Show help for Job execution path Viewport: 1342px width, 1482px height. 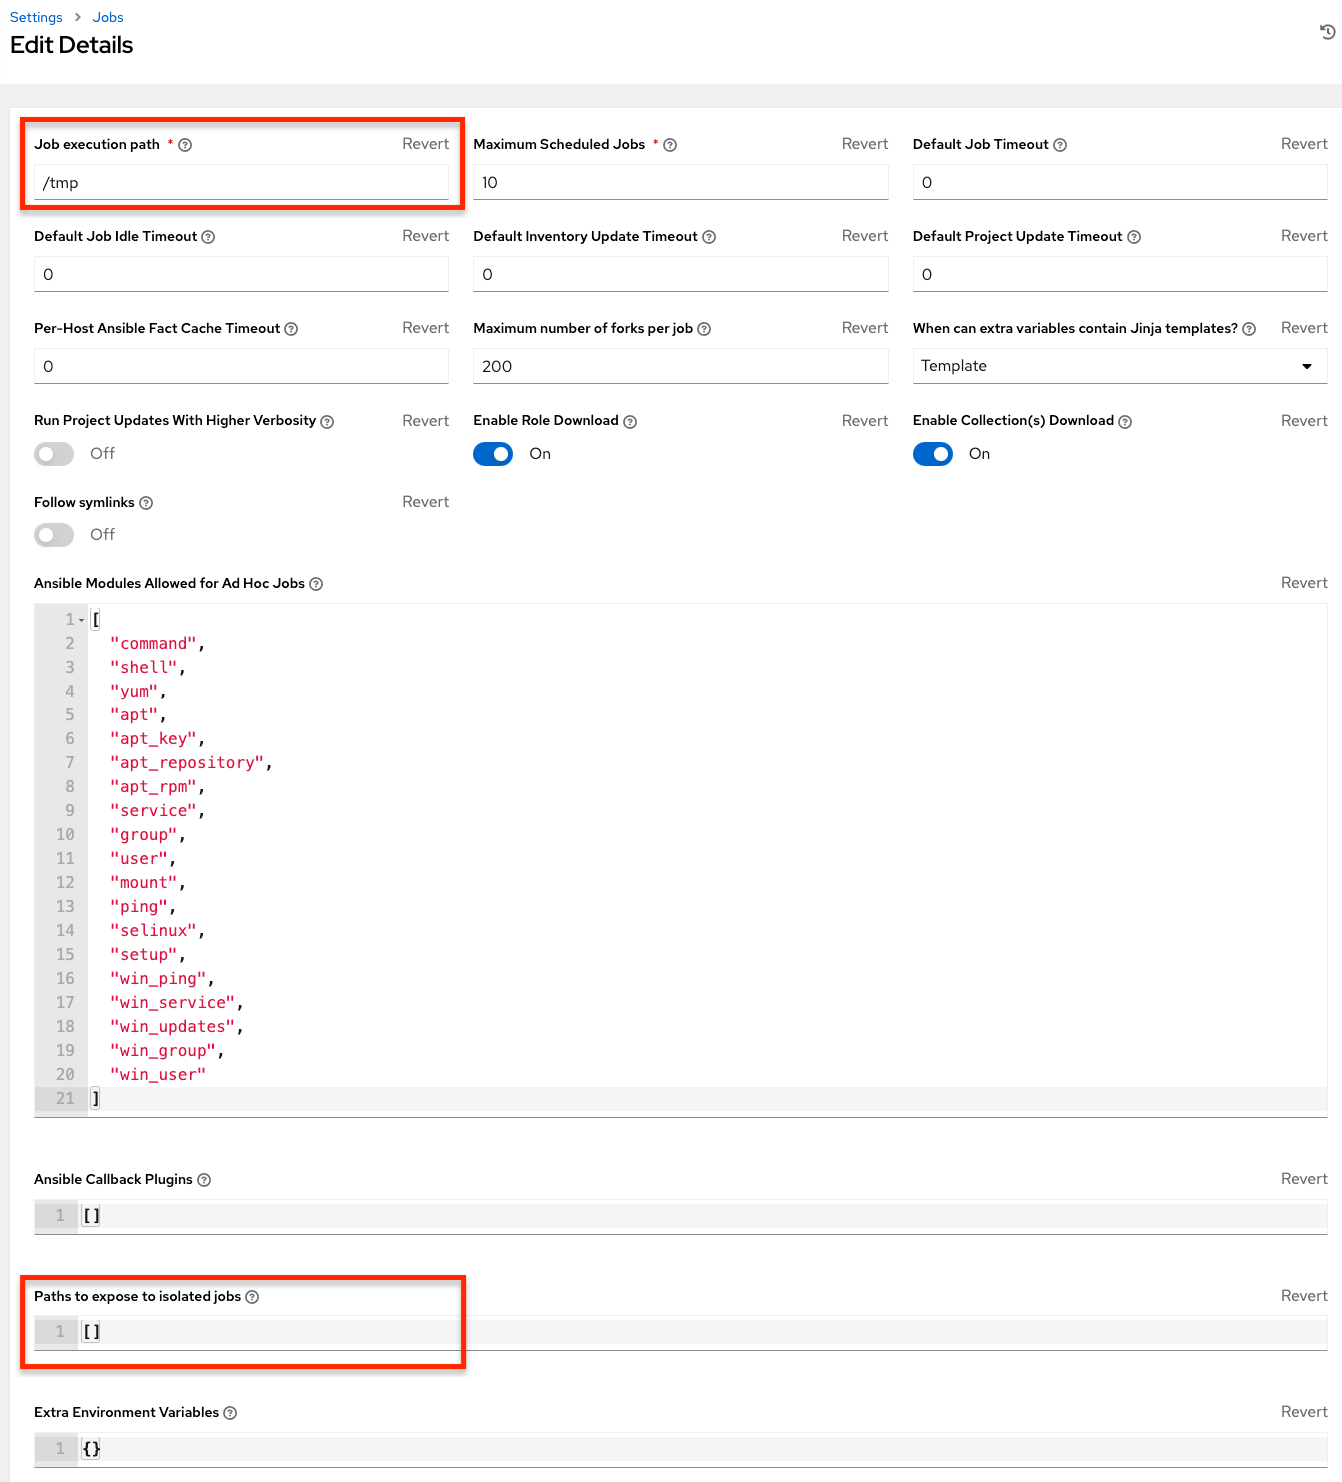pyautogui.click(x=185, y=145)
